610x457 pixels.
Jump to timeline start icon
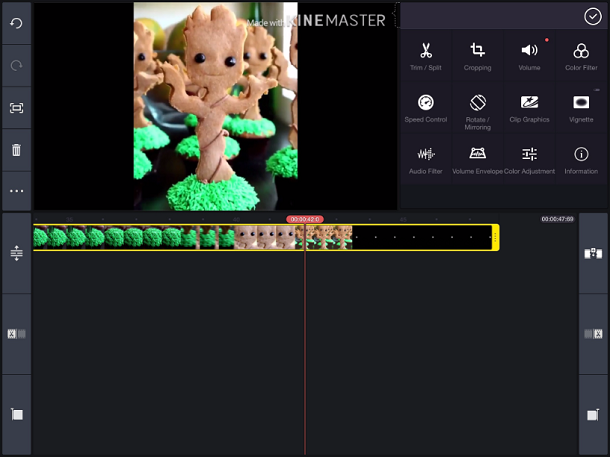[16, 414]
